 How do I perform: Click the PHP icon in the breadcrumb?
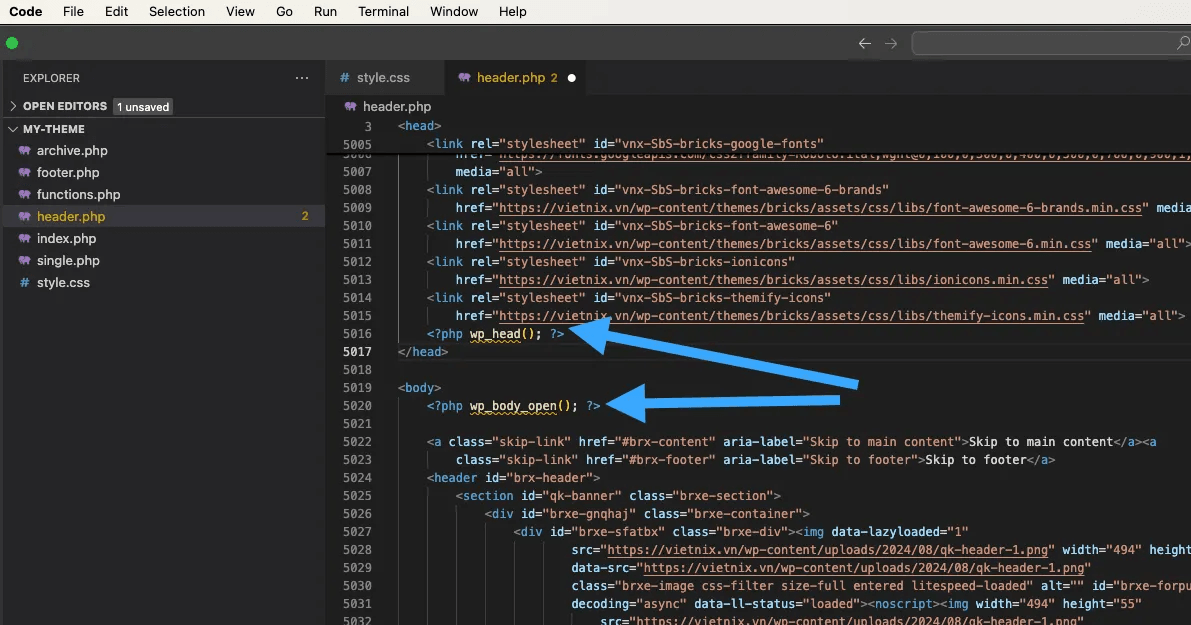click(x=350, y=106)
